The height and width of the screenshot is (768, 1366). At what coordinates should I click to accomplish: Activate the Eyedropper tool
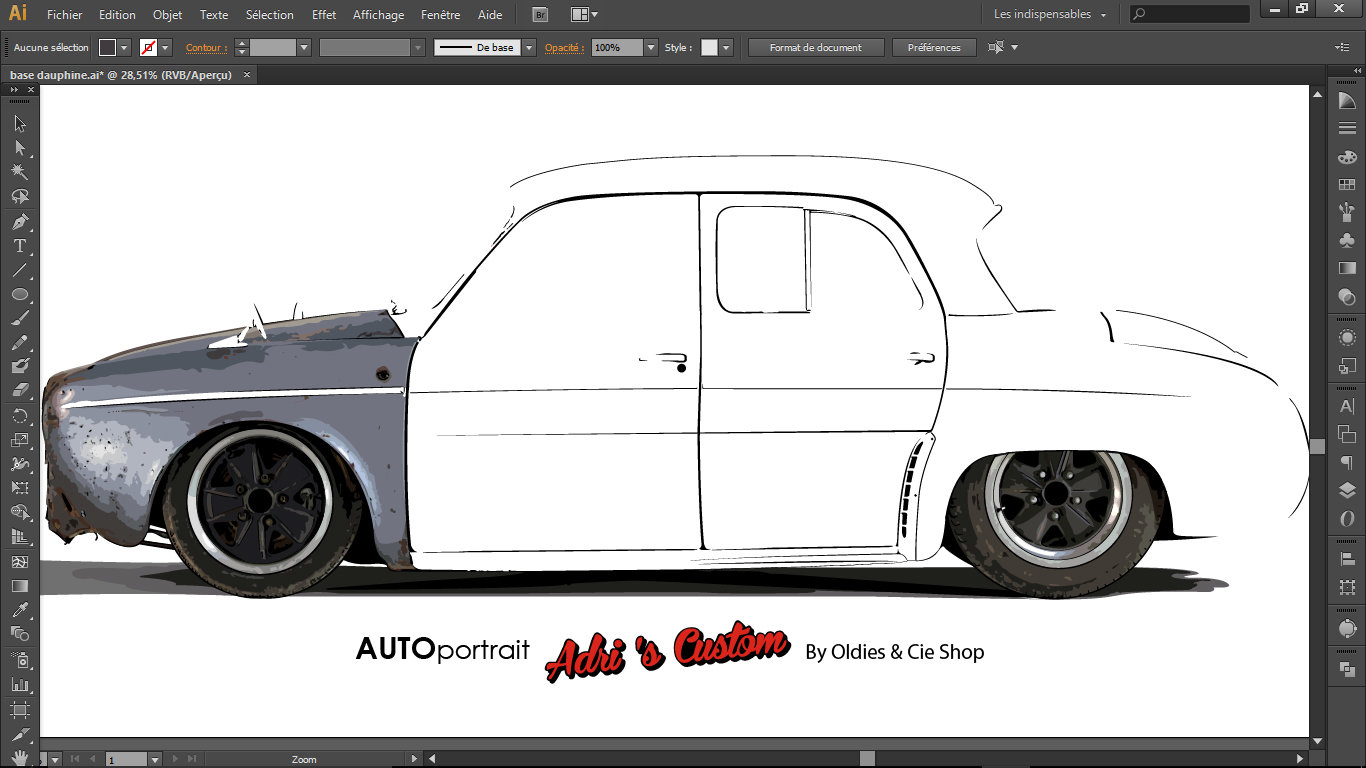[x=19, y=609]
